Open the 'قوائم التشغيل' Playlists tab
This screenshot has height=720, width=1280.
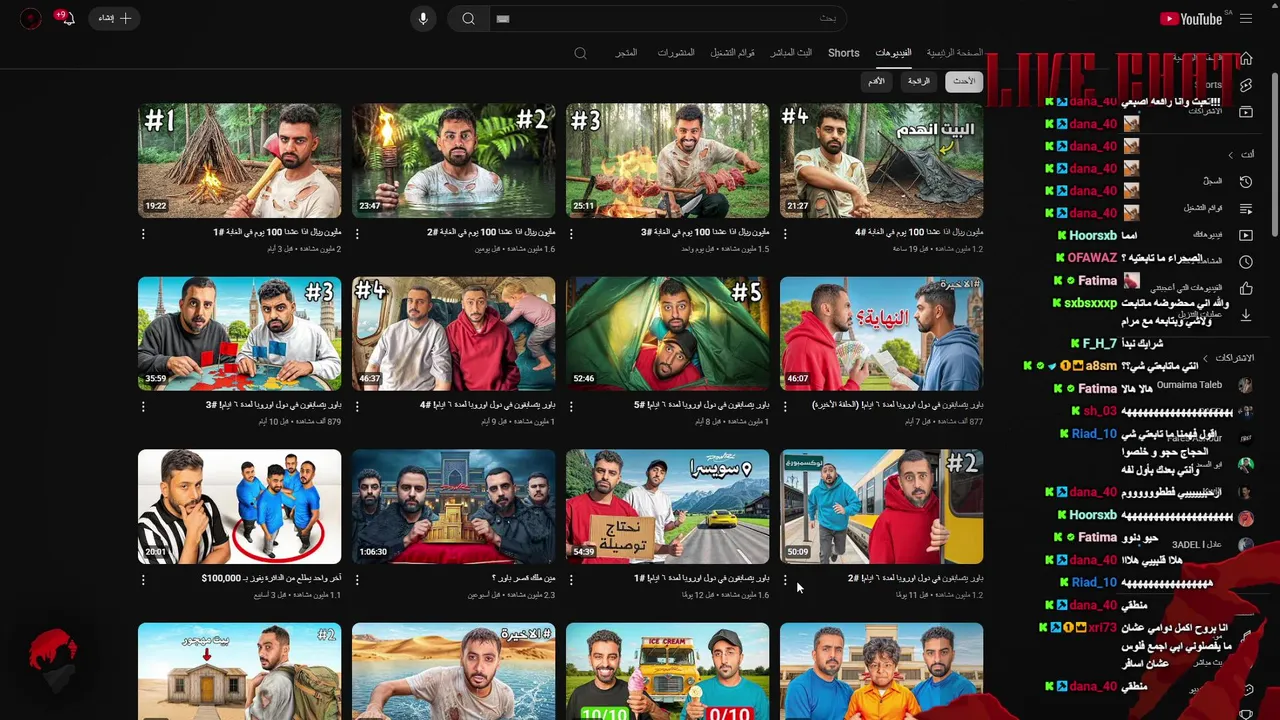coord(732,53)
